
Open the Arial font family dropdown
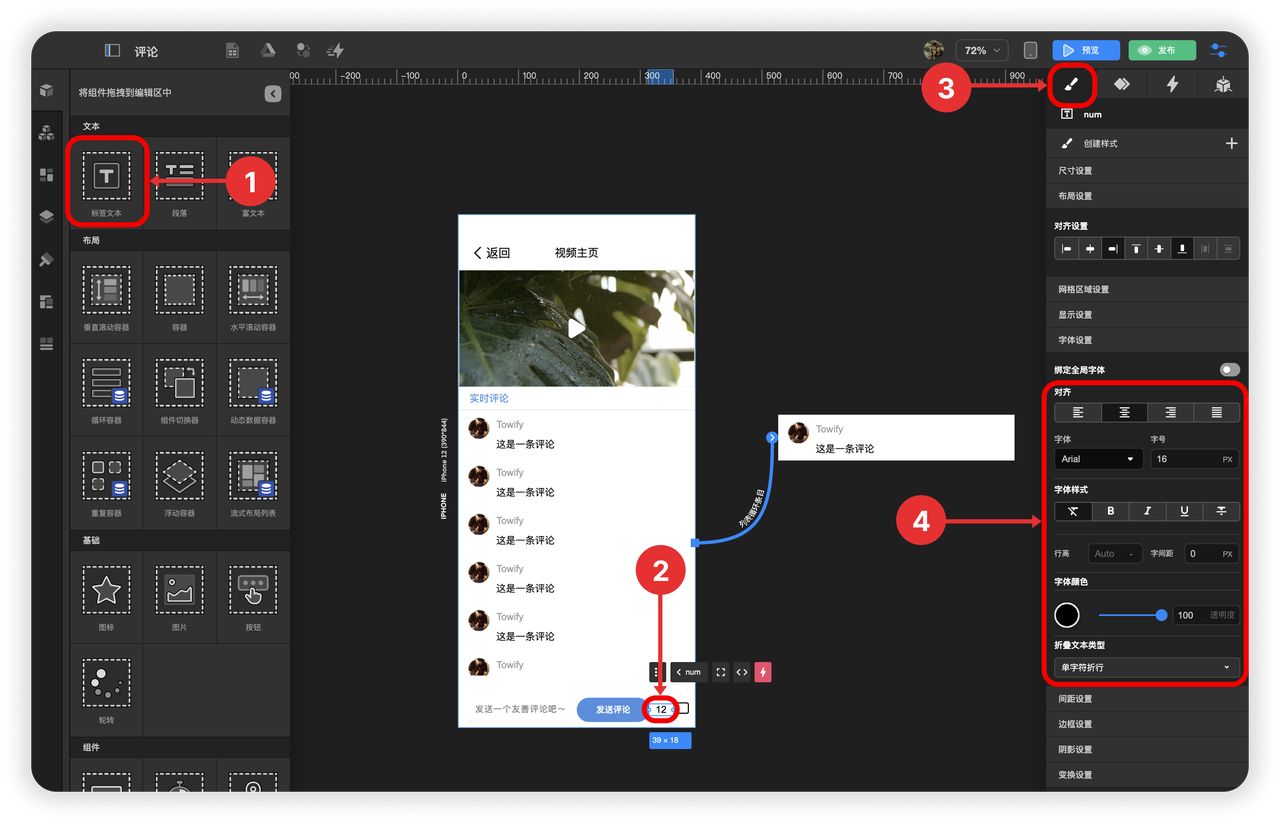(1098, 459)
